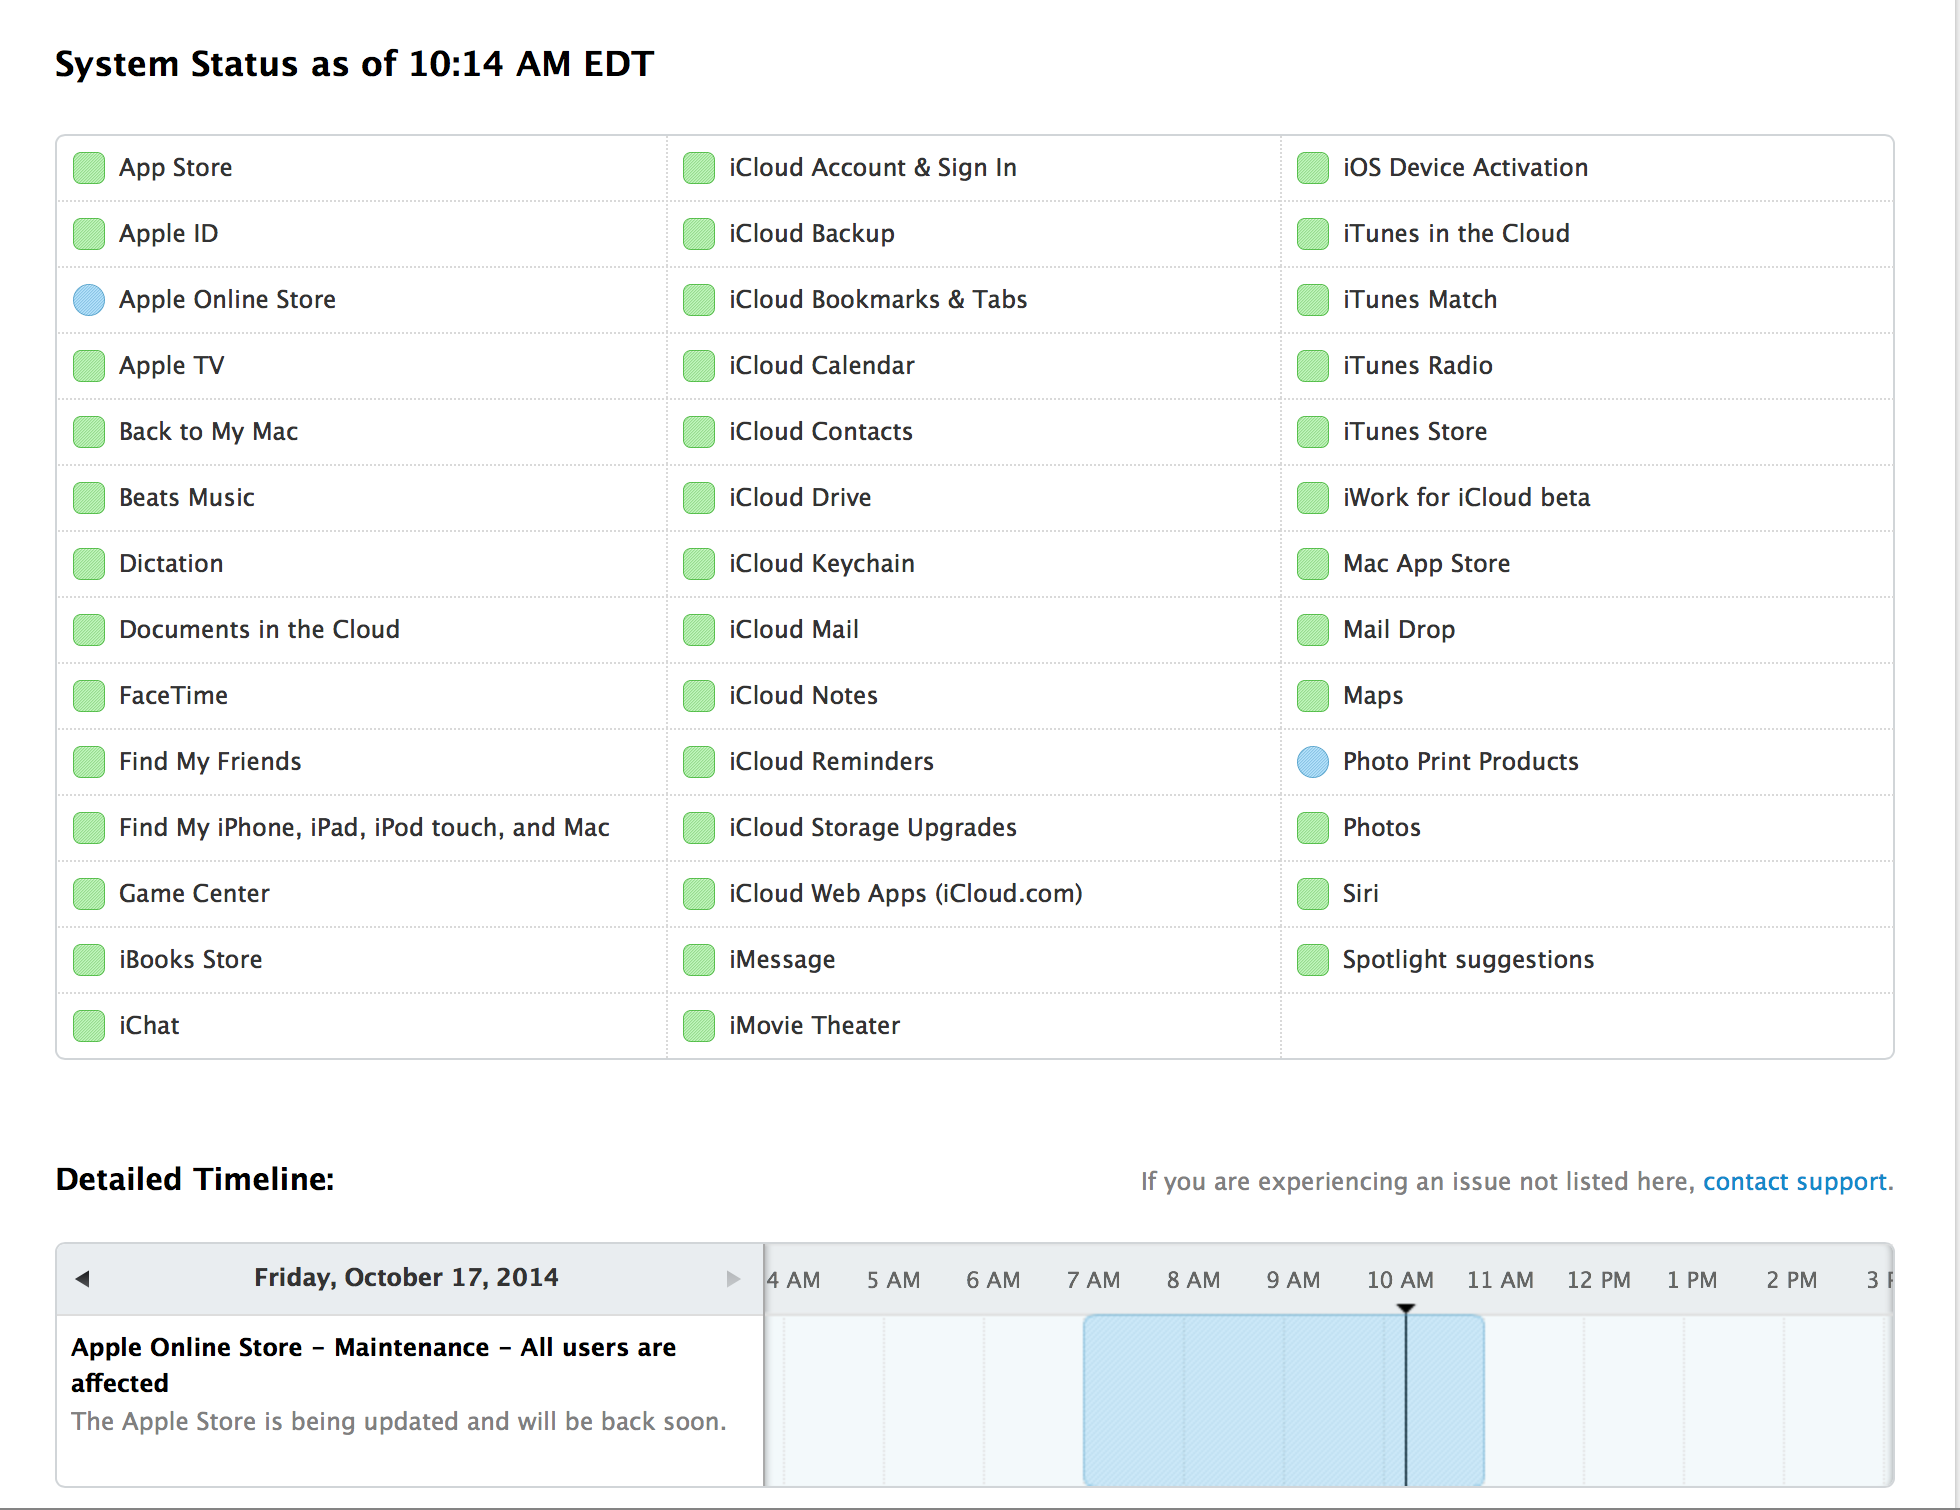Click the 12 PM label on timeline header
The height and width of the screenshot is (1510, 1960).
pyautogui.click(x=1598, y=1280)
